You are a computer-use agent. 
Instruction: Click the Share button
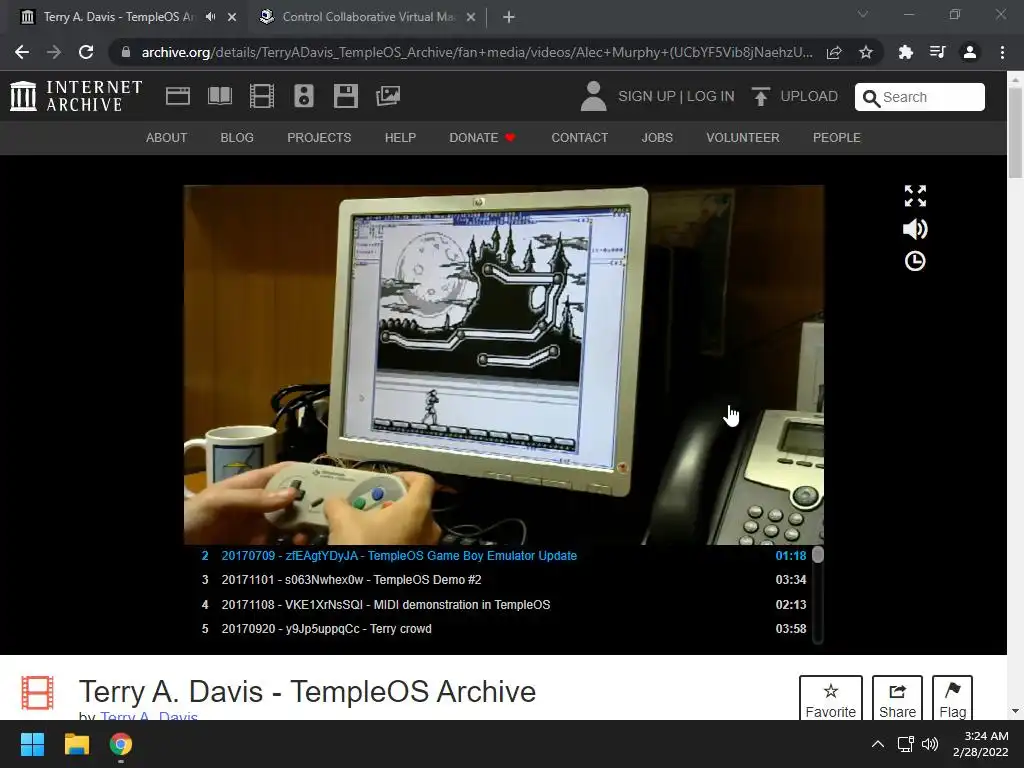[x=897, y=698]
